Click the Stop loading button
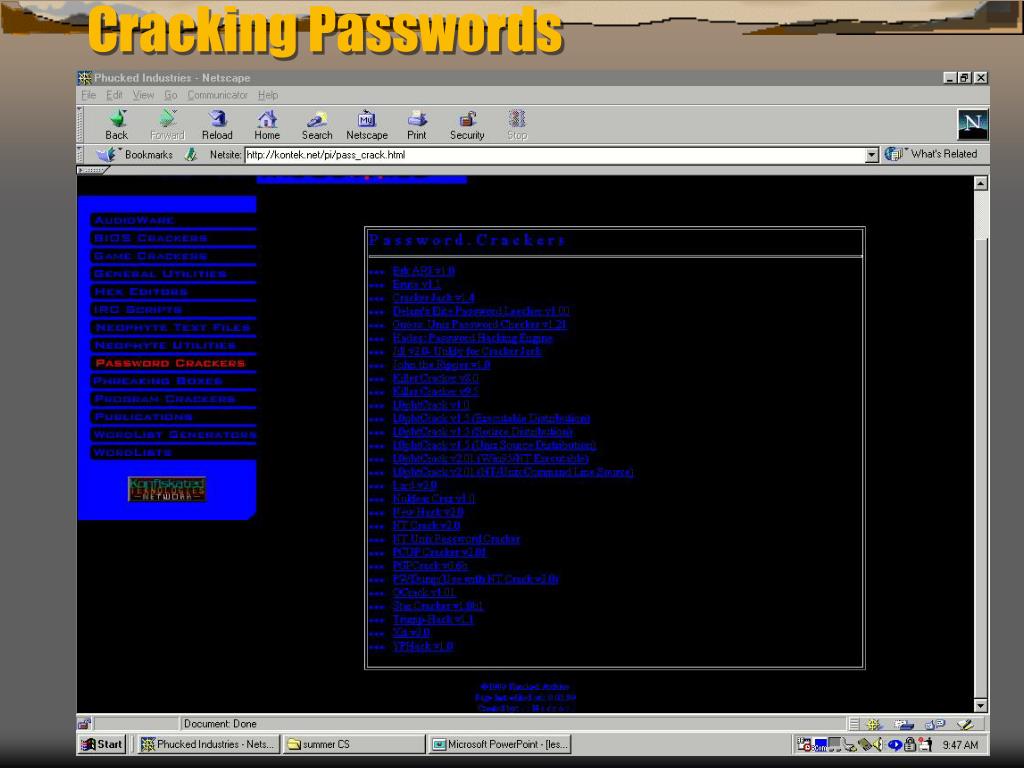Image resolution: width=1024 pixels, height=768 pixels. 517,125
